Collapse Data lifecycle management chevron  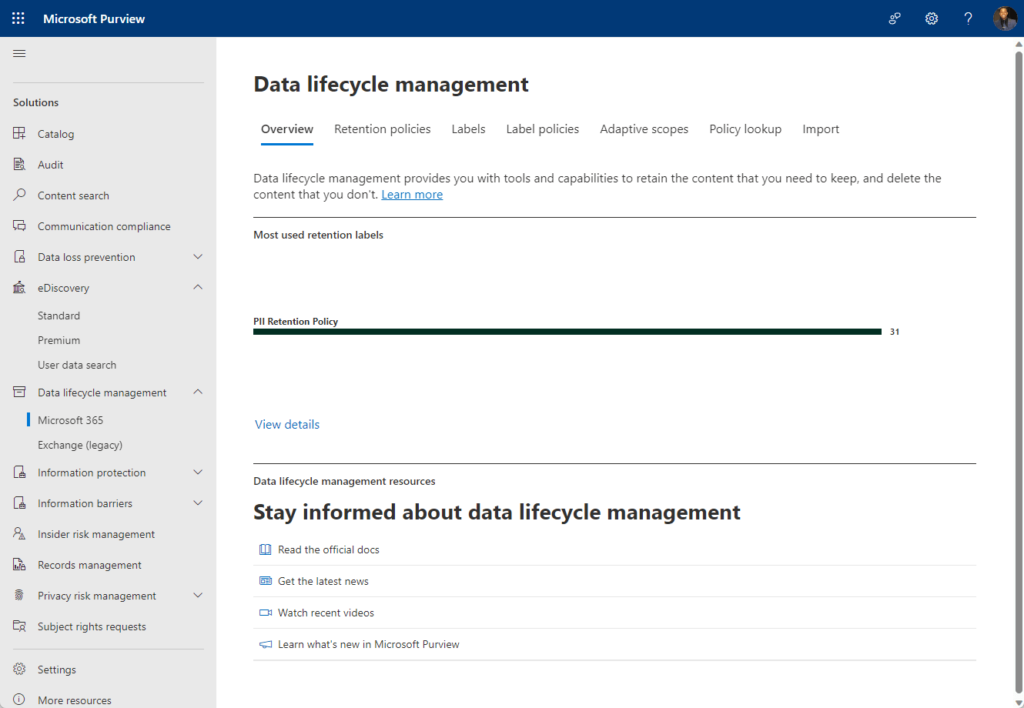click(198, 392)
